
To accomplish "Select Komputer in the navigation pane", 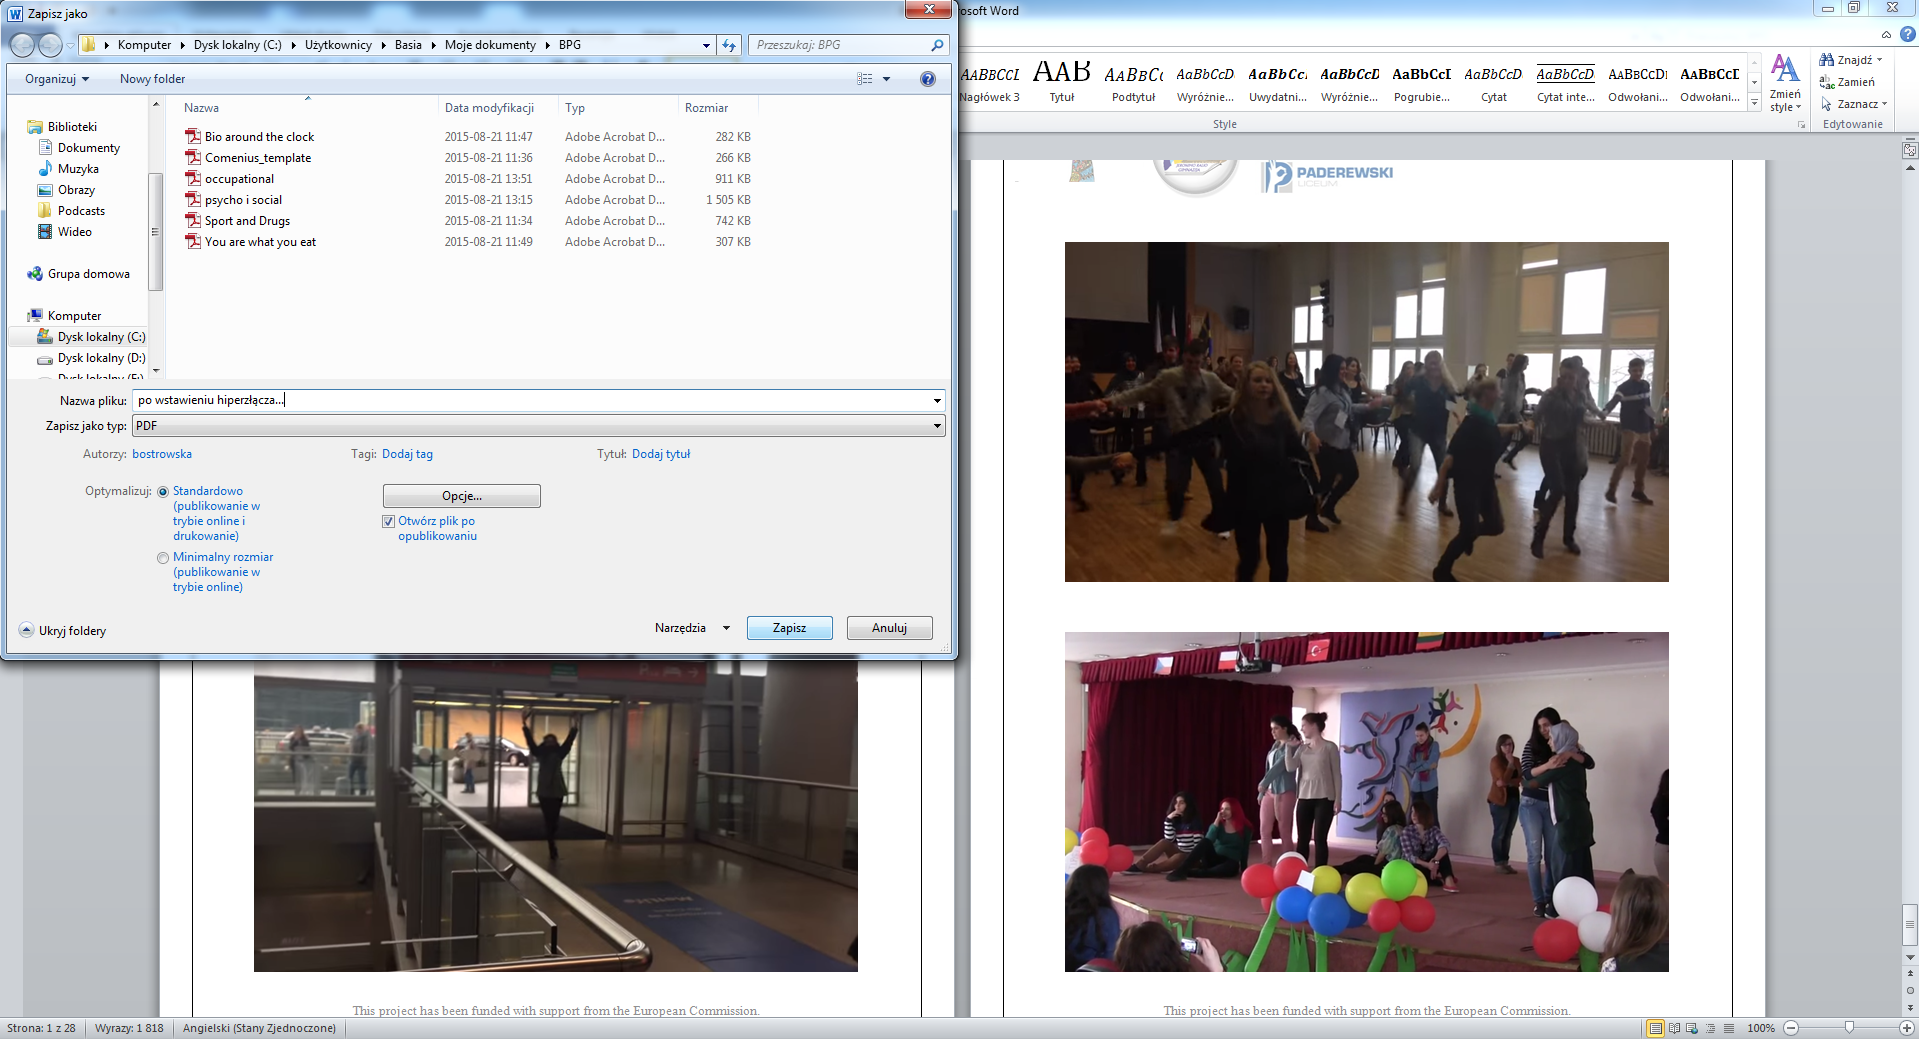I will point(74,316).
